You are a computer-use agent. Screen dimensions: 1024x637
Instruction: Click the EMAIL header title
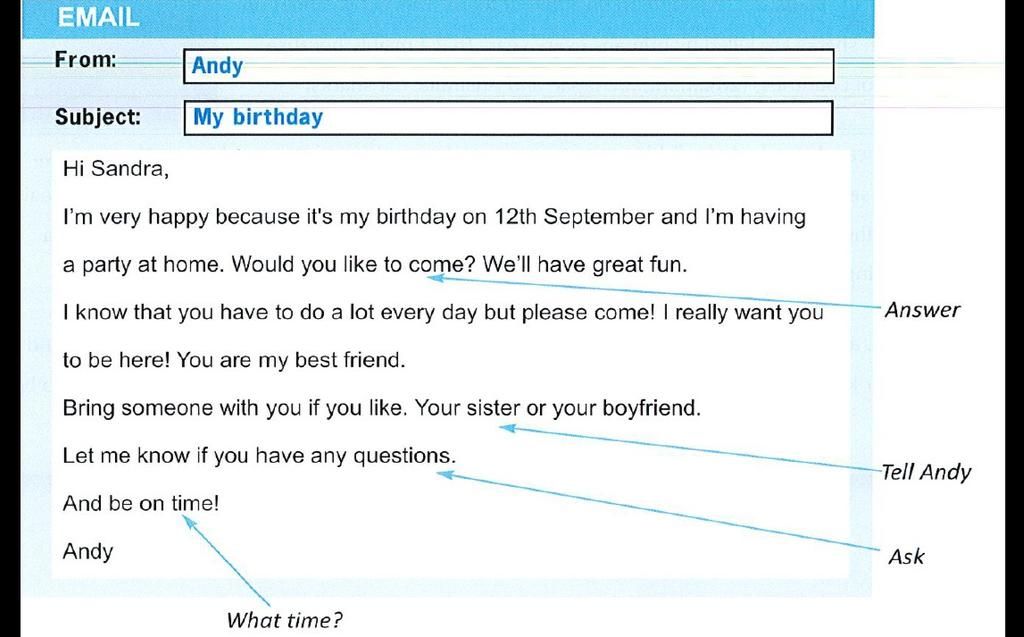(99, 17)
